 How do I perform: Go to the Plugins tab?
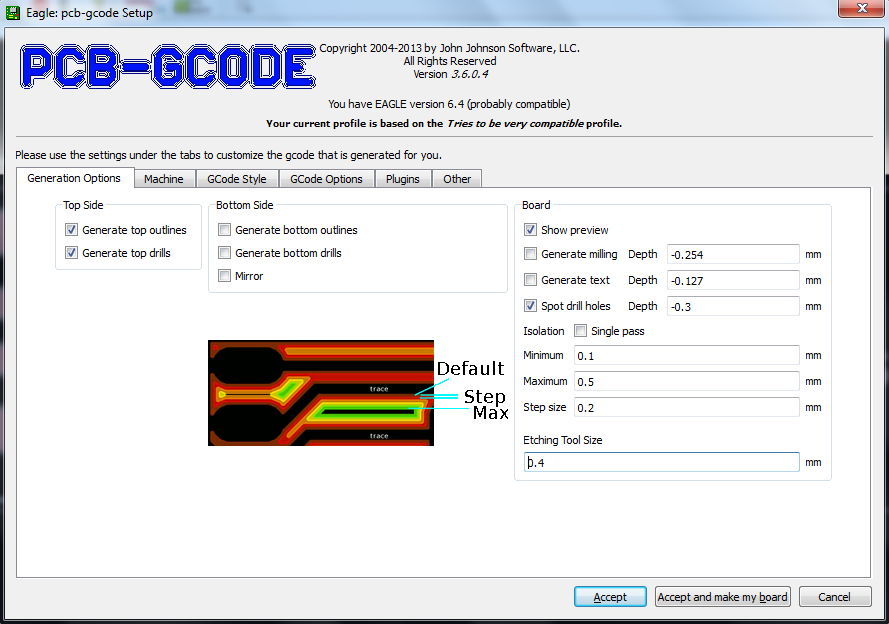coord(403,179)
